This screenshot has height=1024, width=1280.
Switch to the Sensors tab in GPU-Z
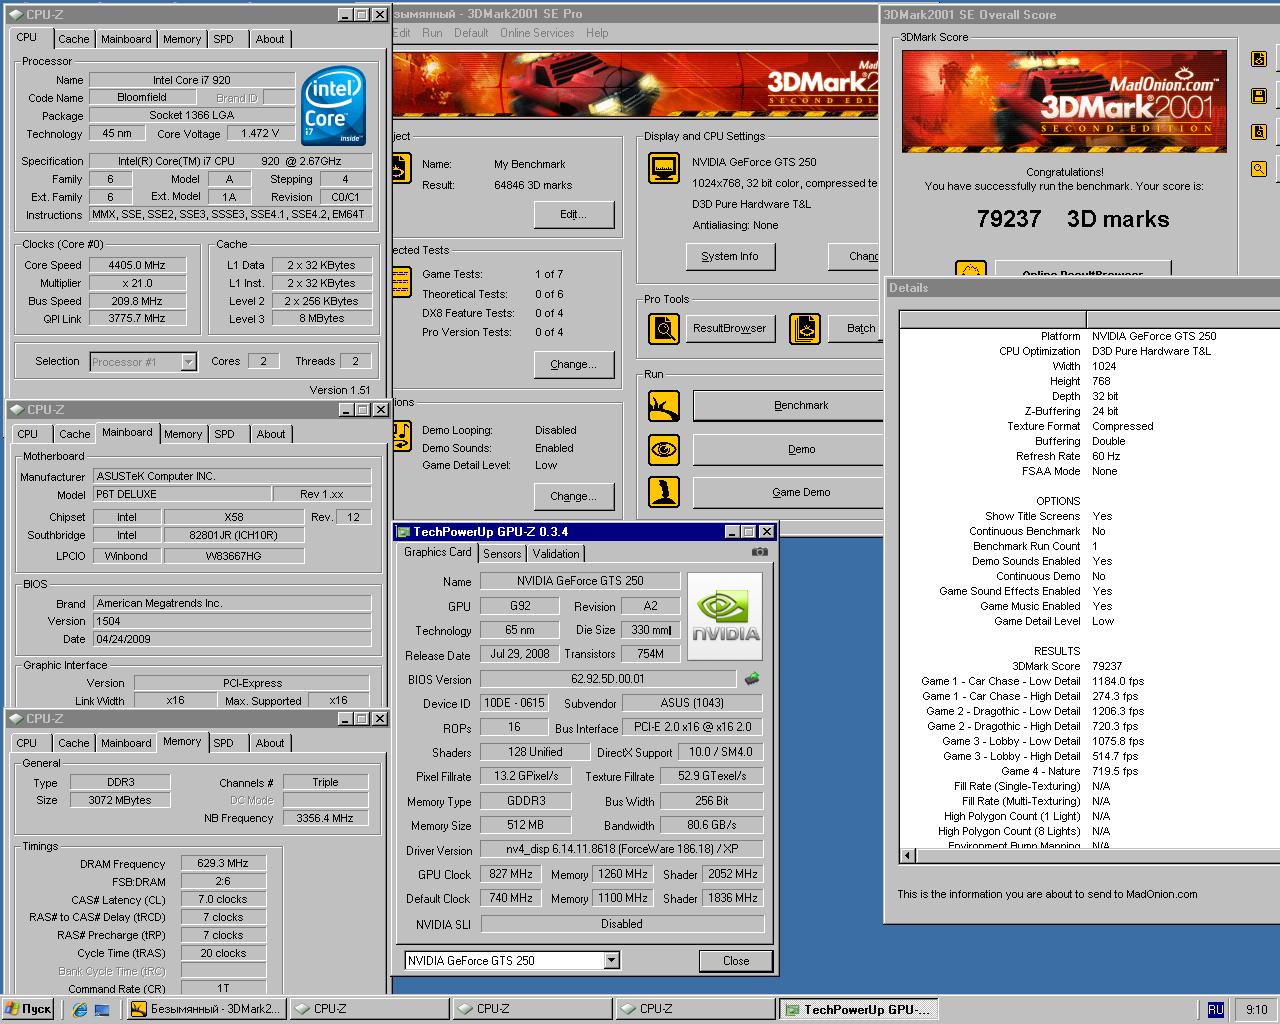(x=502, y=554)
